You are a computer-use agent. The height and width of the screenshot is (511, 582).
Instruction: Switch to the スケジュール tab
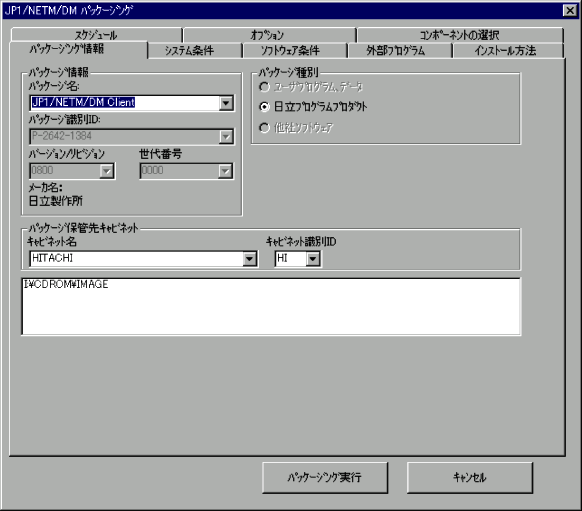[x=97, y=35]
